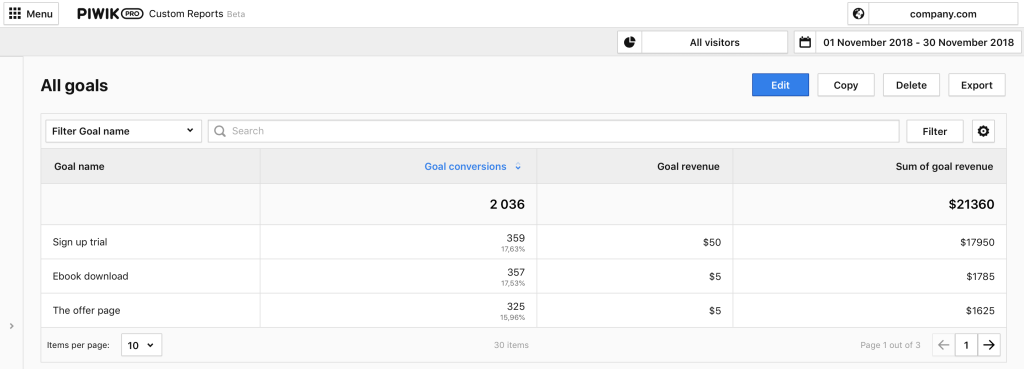This screenshot has height=369, width=1024.
Task: Click the calendar date icon
Action: (x=805, y=42)
